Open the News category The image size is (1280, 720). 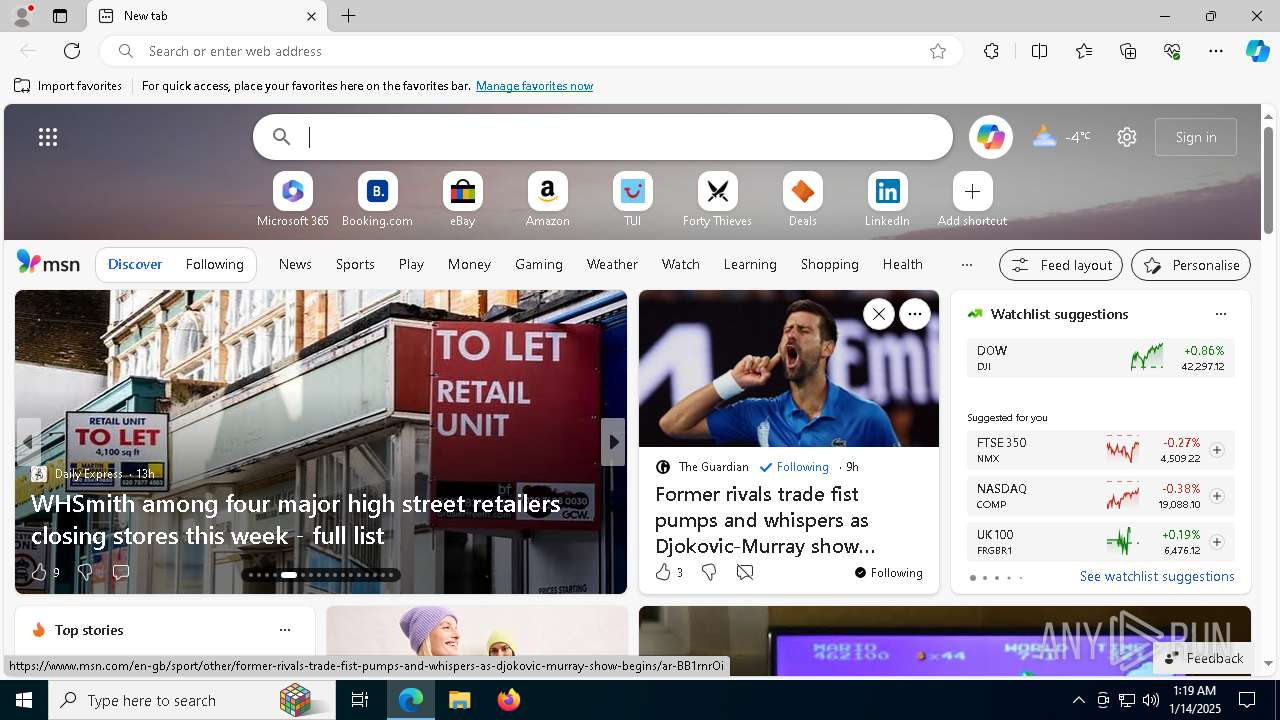[x=295, y=264]
